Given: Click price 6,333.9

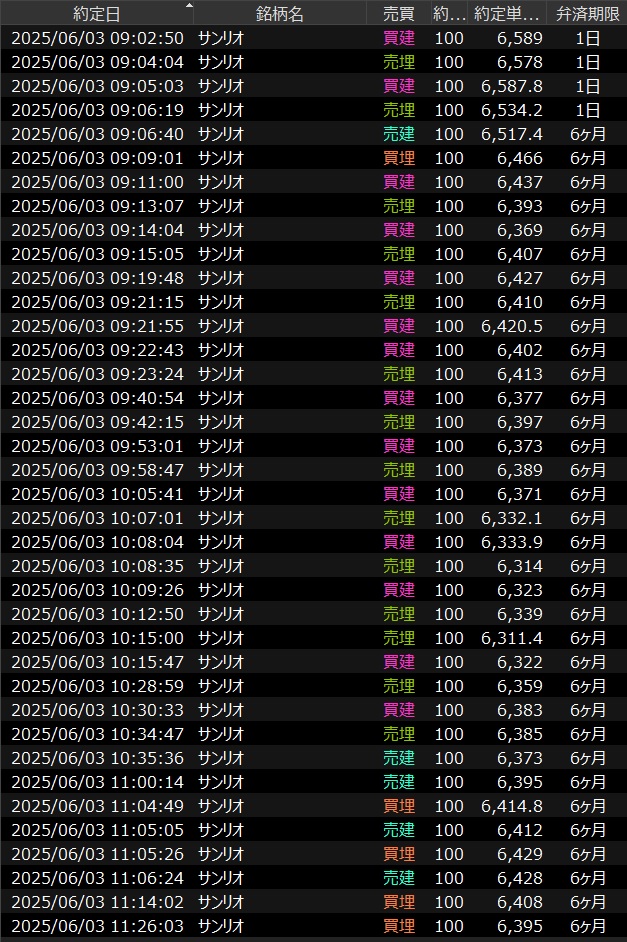Looking at the screenshot, I should click(x=512, y=542).
